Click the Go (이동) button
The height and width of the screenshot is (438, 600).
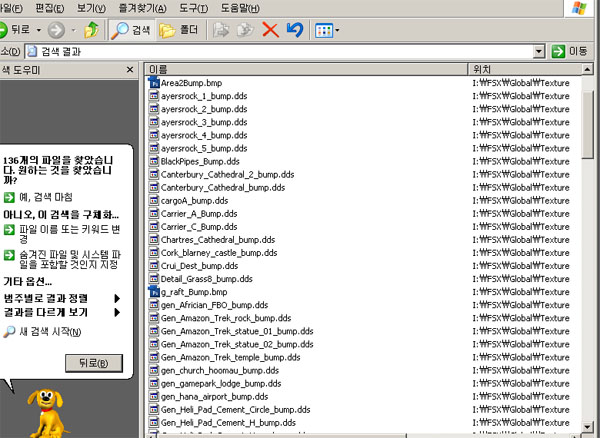coord(569,51)
